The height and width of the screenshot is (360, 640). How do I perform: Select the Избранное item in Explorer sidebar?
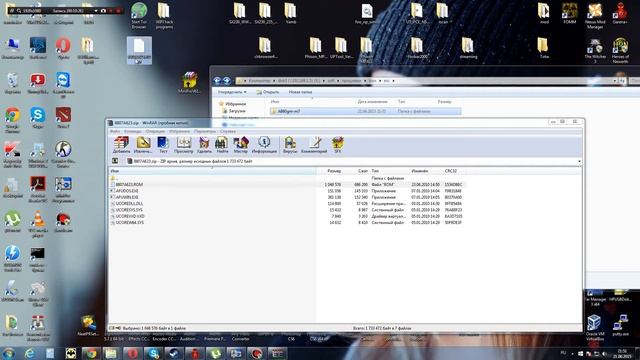click(233, 104)
